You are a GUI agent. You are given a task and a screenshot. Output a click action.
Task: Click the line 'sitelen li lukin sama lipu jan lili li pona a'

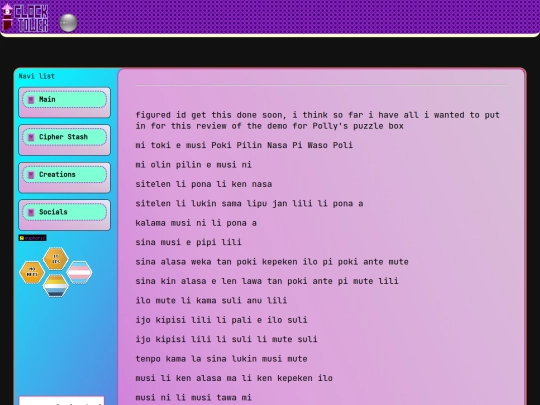tap(249, 203)
